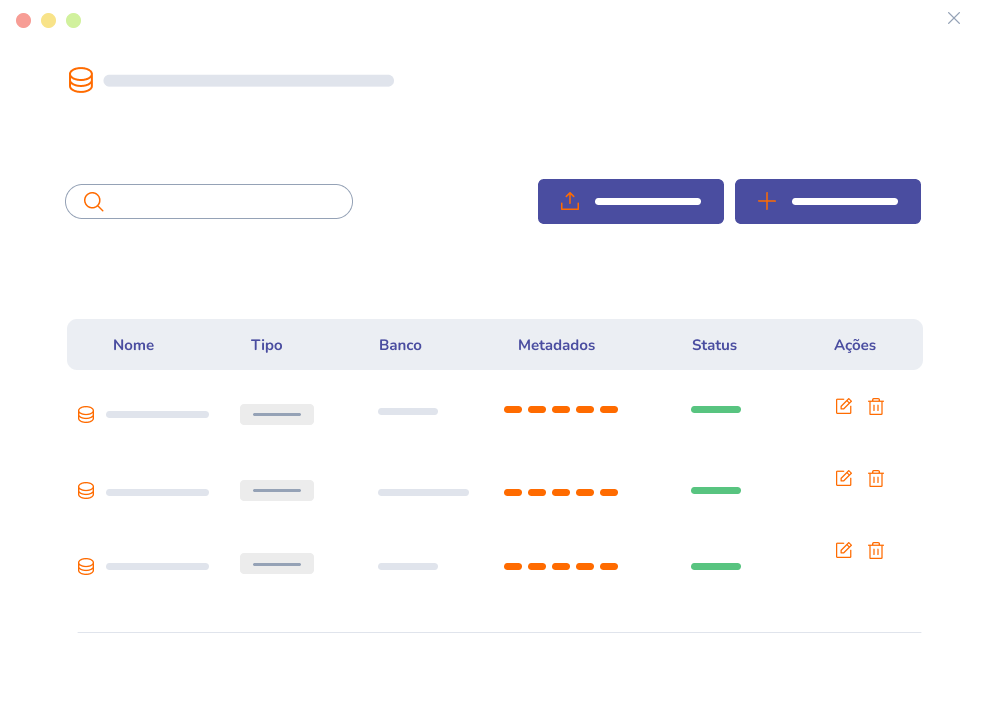
Task: Click the search magnifier icon
Action: (94, 201)
